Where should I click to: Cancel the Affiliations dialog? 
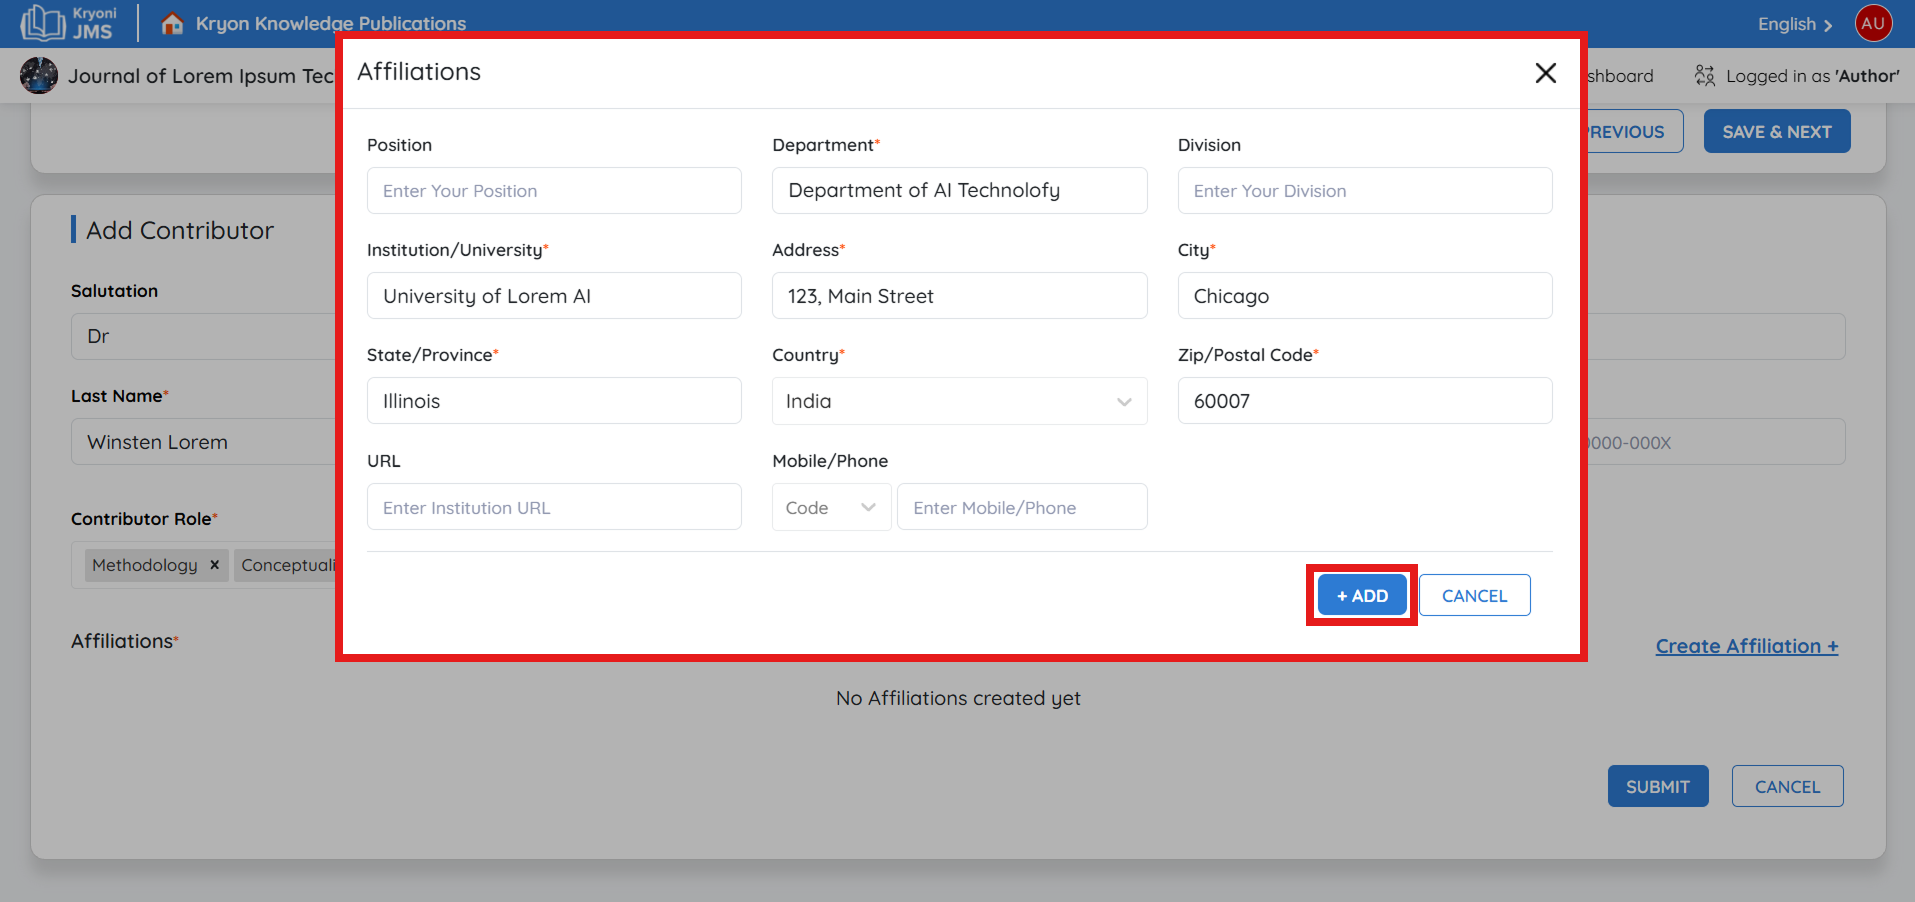(x=1474, y=595)
